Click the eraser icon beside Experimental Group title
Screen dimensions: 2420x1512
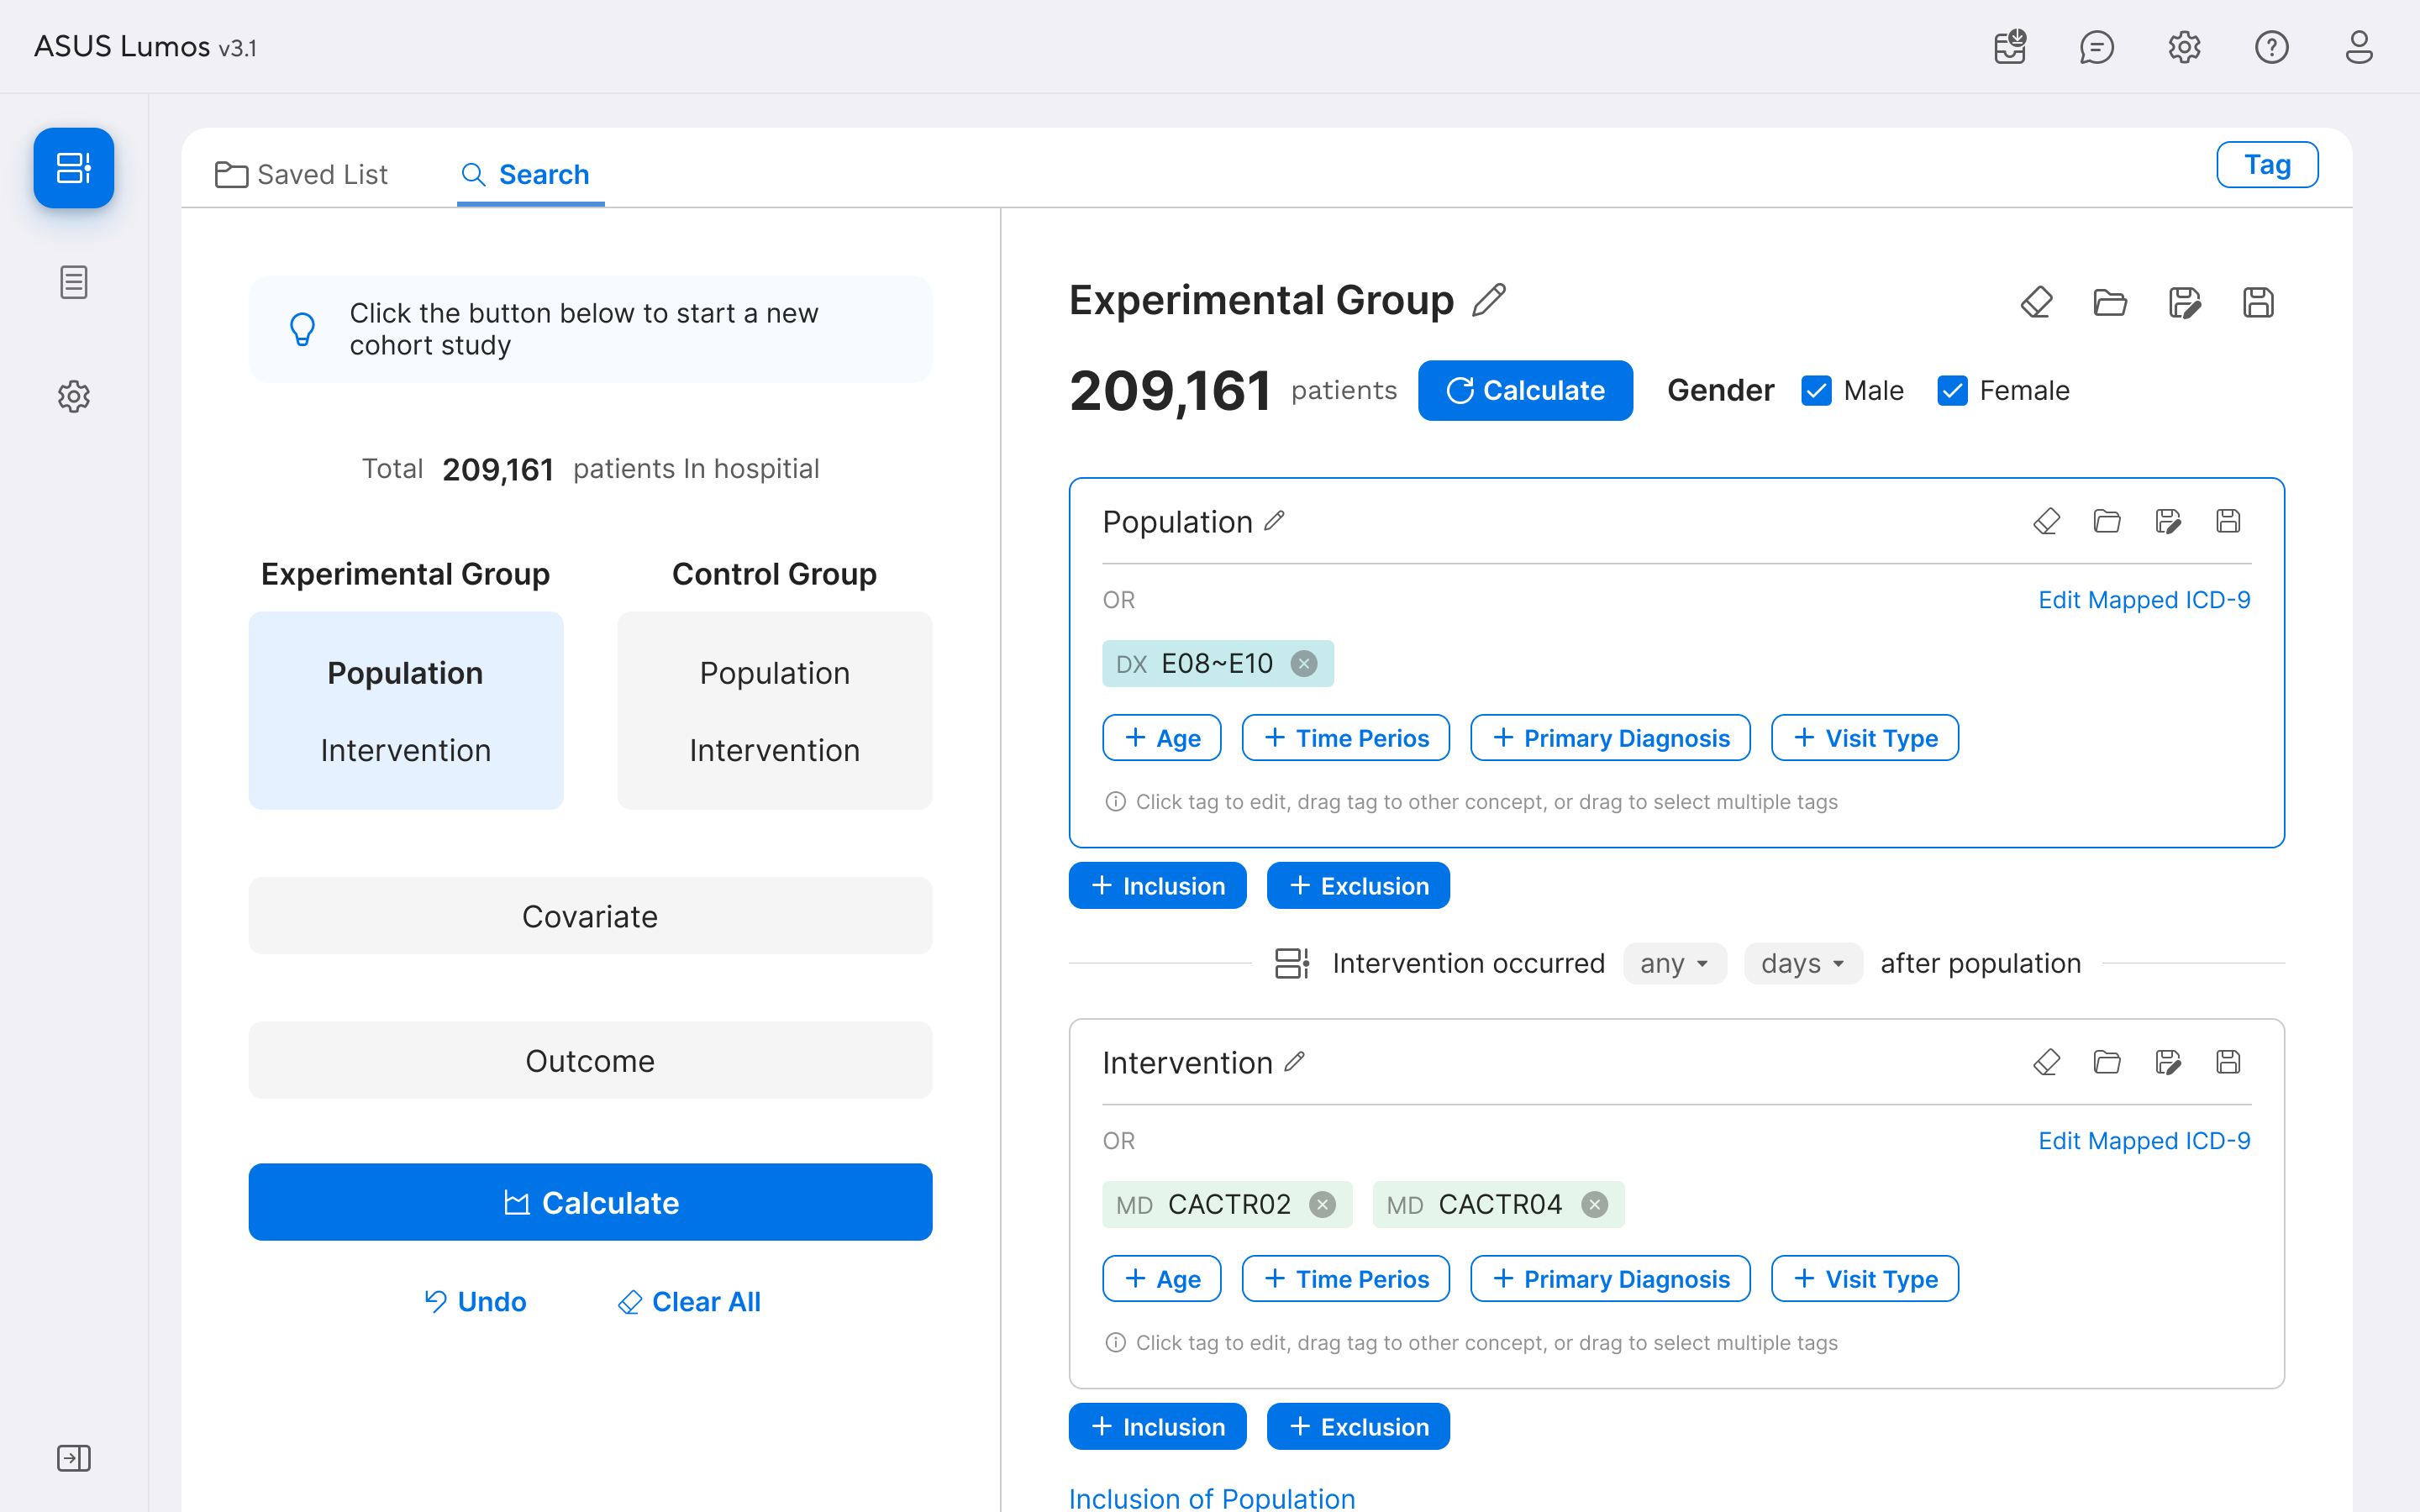[x=2036, y=302]
